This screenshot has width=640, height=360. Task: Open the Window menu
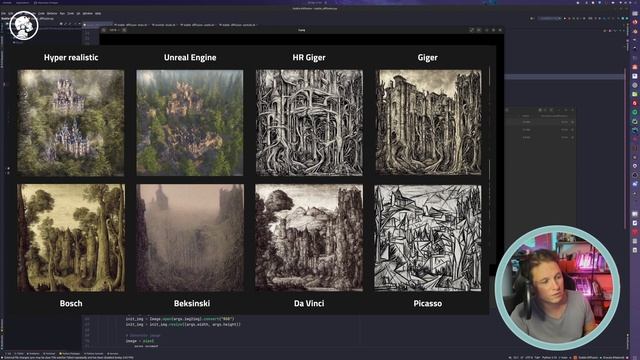(x=88, y=13)
